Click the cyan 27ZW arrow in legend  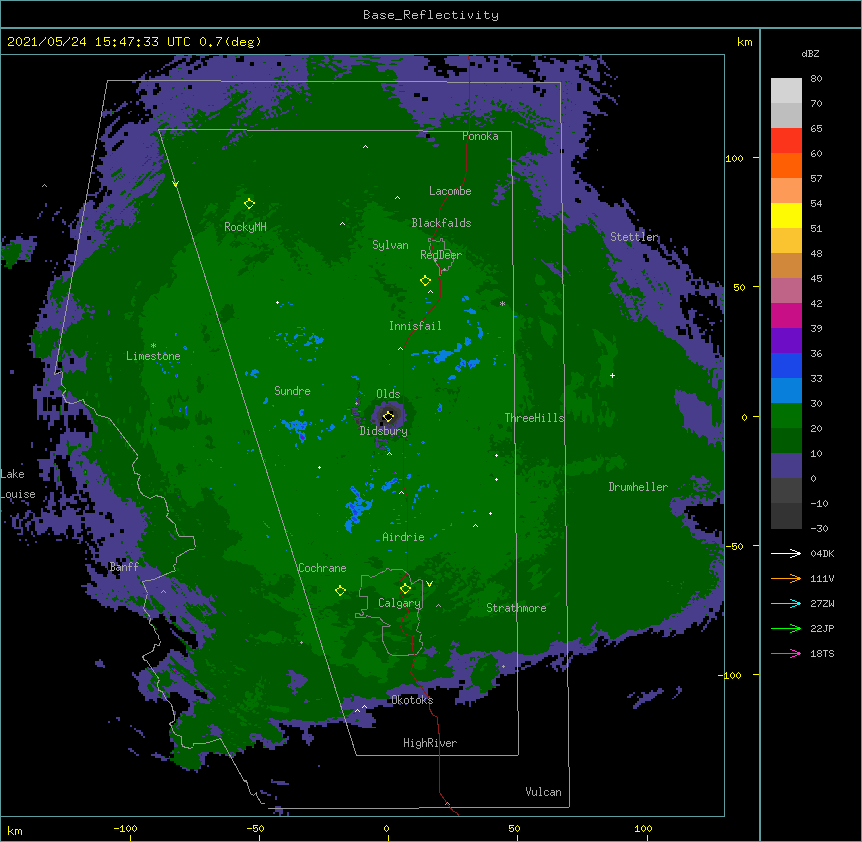pos(786,603)
